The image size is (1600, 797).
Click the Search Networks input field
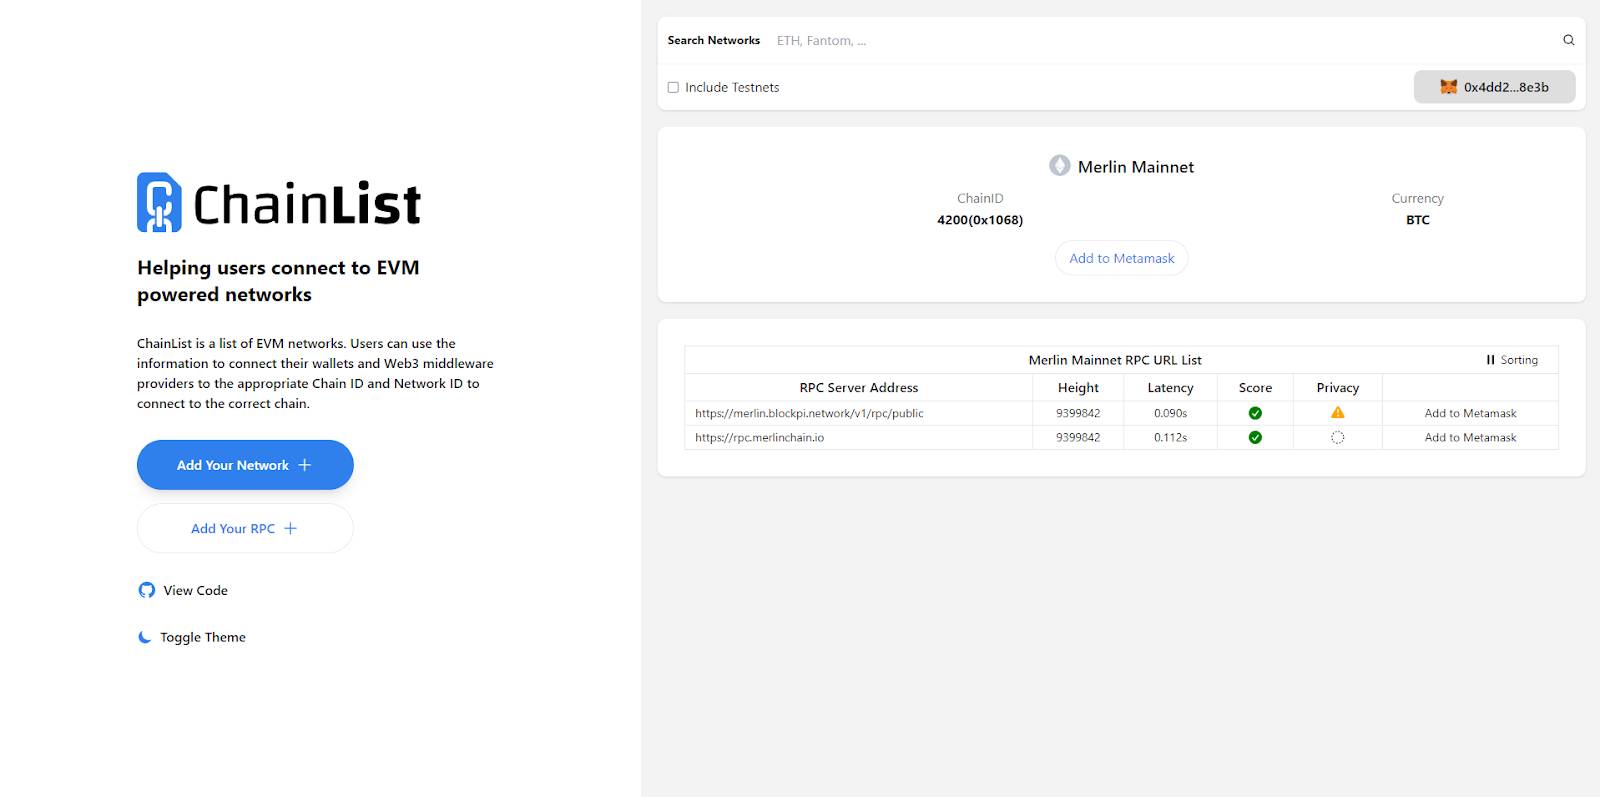click(1160, 41)
